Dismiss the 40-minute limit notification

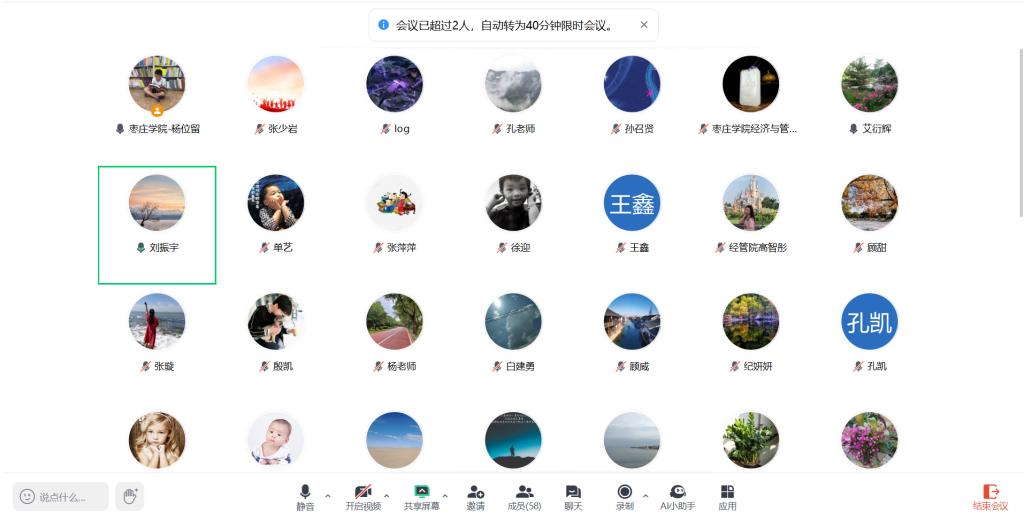coord(644,25)
